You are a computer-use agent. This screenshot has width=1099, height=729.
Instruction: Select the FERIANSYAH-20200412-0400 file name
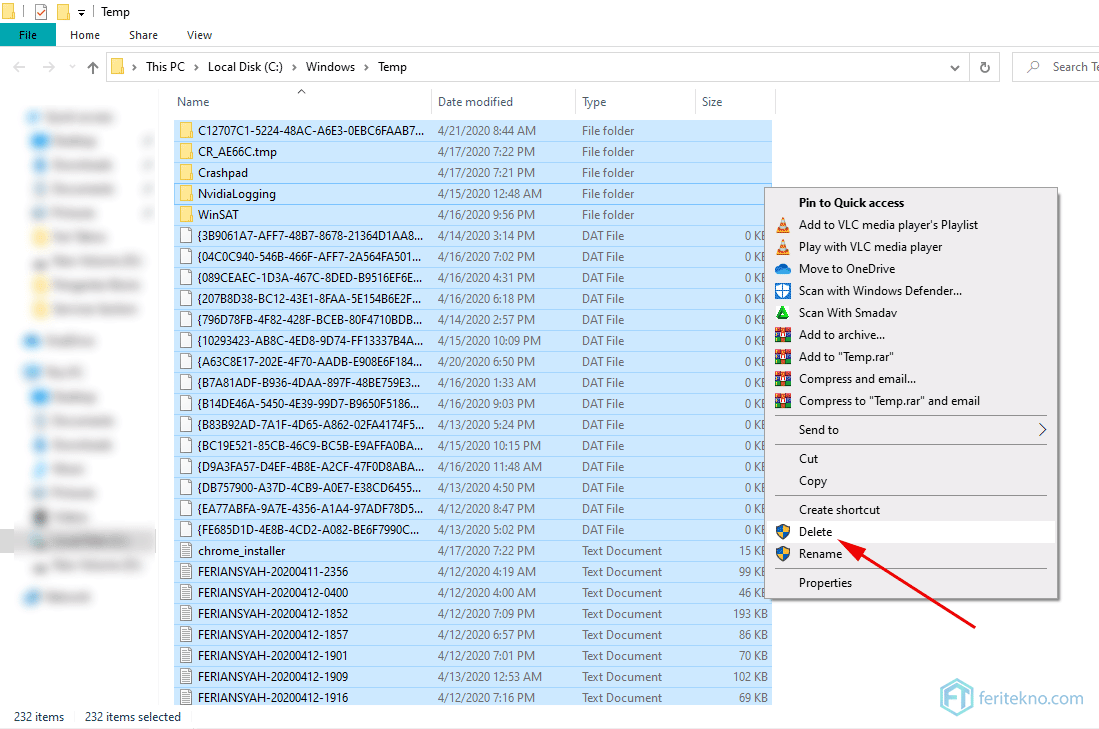tap(273, 593)
